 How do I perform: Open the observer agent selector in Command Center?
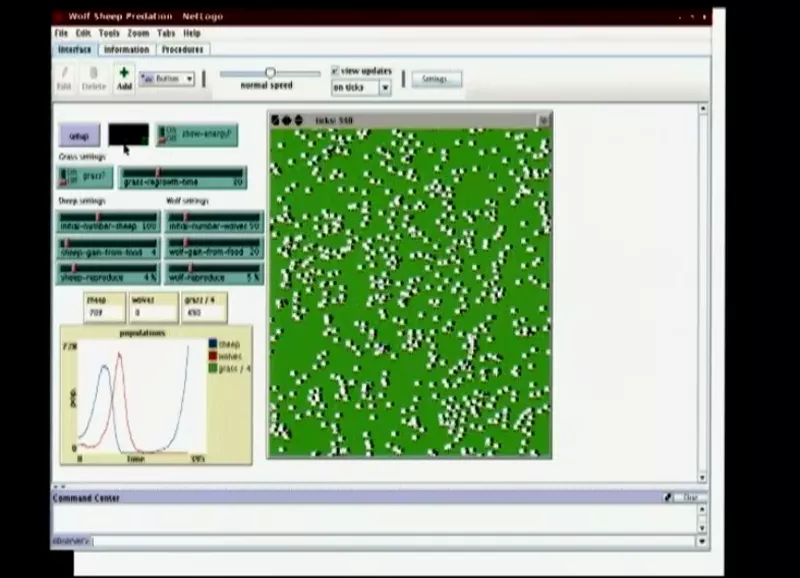point(72,541)
